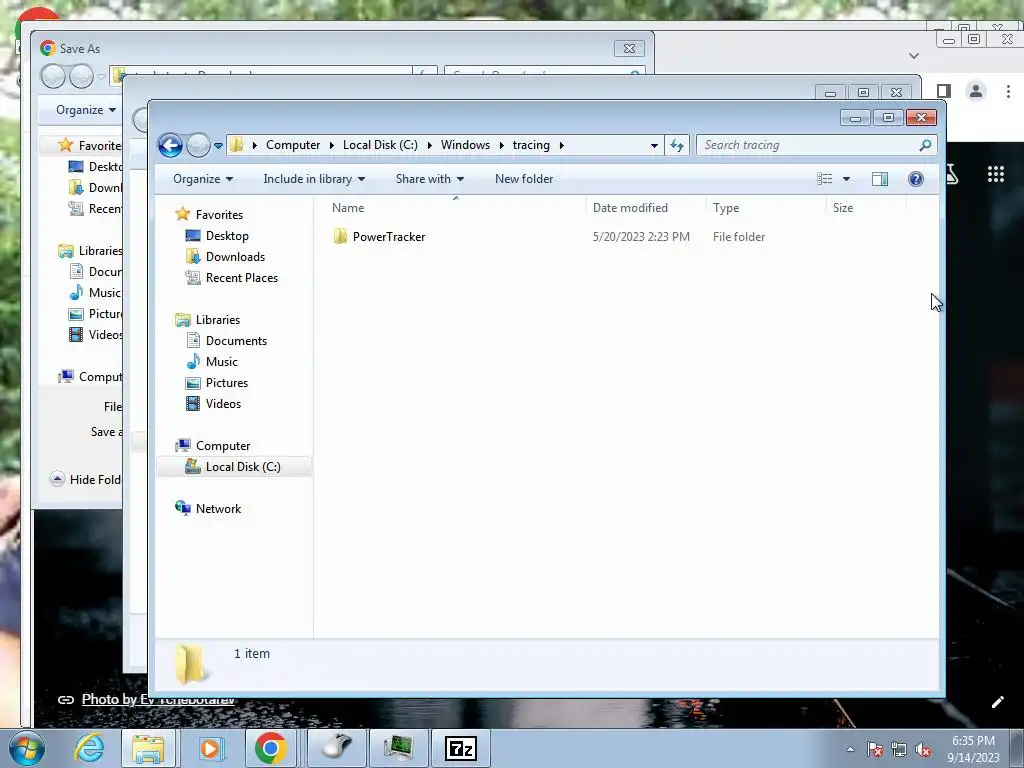Open the Pictures library
The image size is (1024, 768).
[x=227, y=383]
